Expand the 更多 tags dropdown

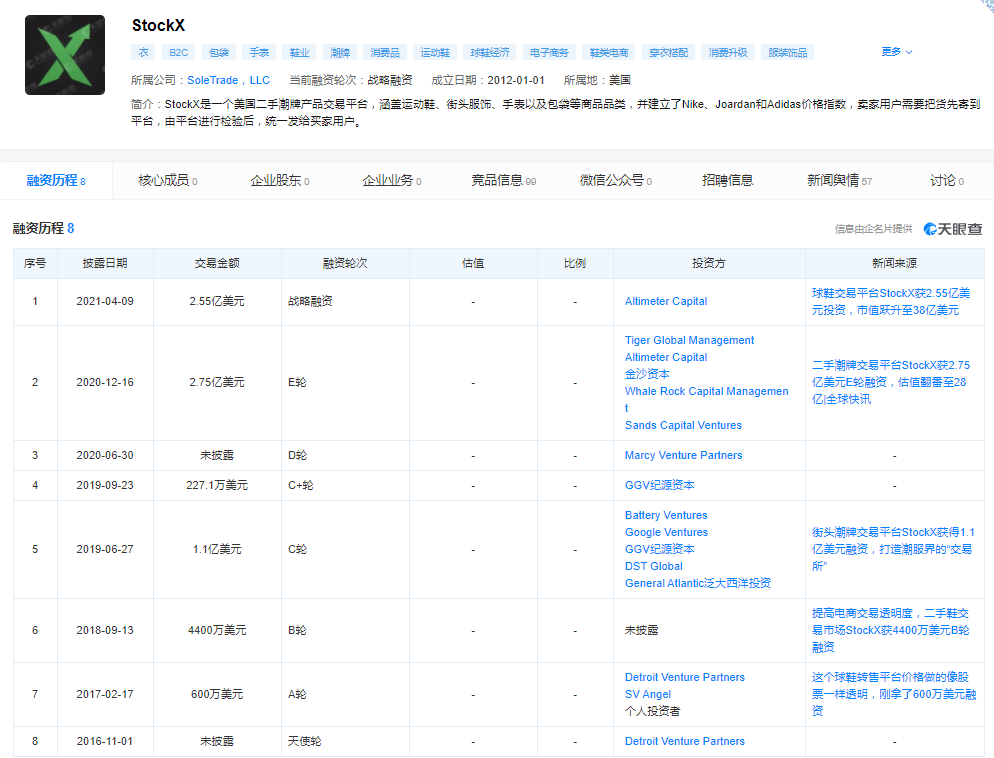click(x=896, y=52)
